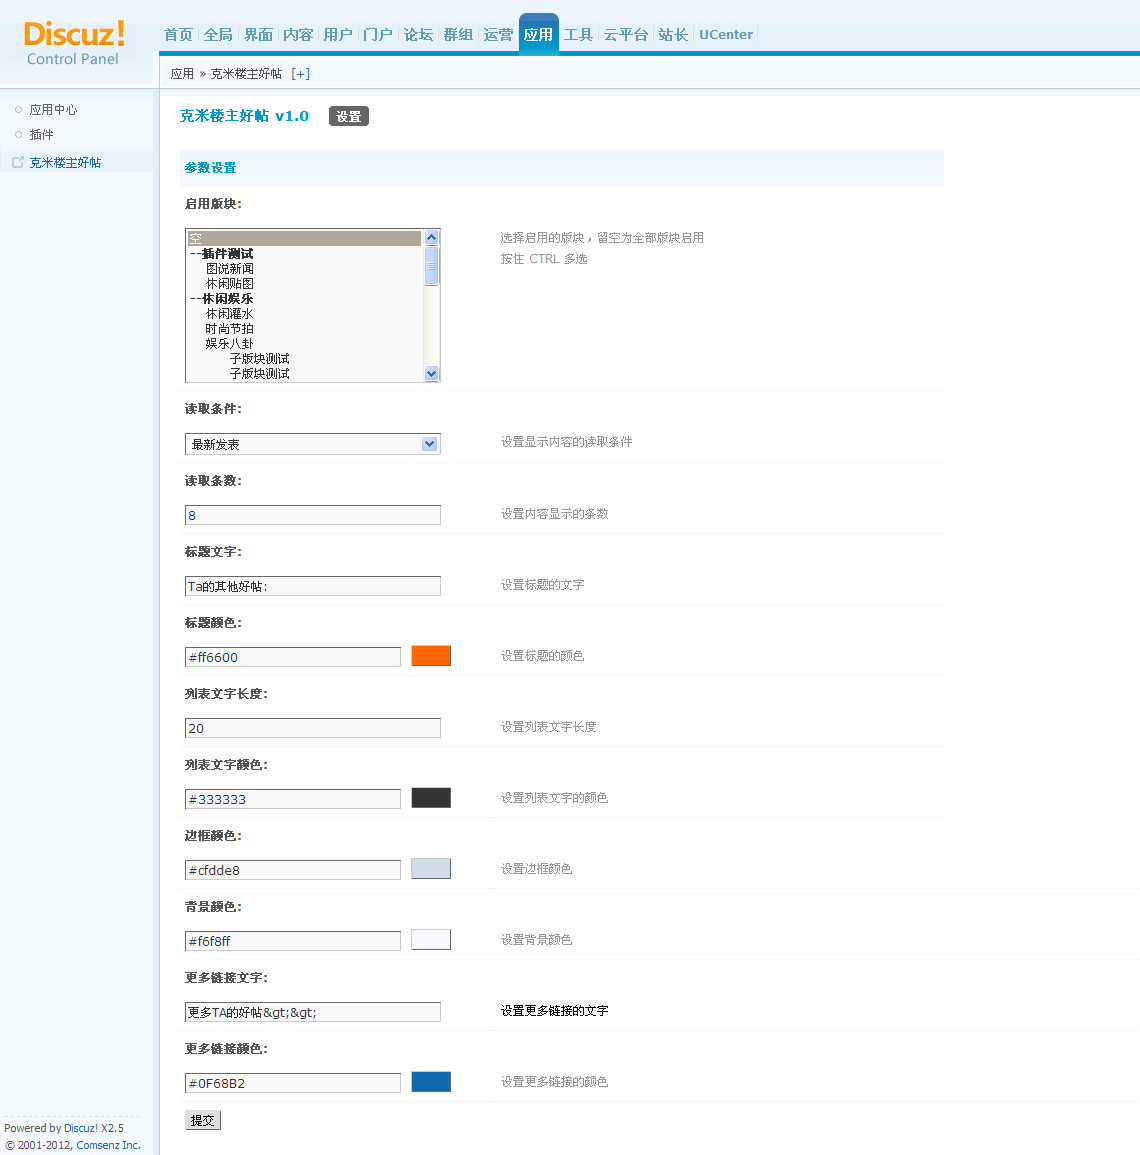Open 插件 in the sidebar
The width and height of the screenshot is (1140, 1155).
click(x=41, y=135)
